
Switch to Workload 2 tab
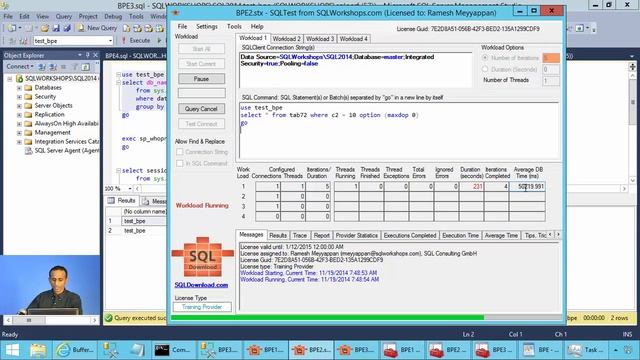287,39
